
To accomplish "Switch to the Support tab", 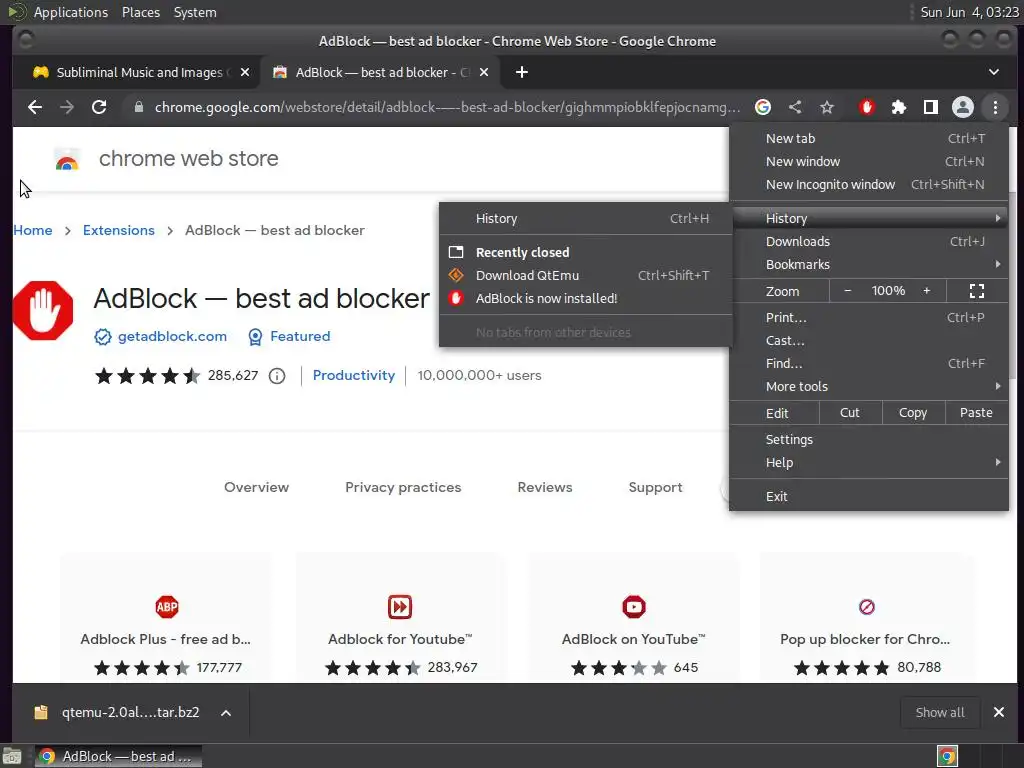I will 655,487.
